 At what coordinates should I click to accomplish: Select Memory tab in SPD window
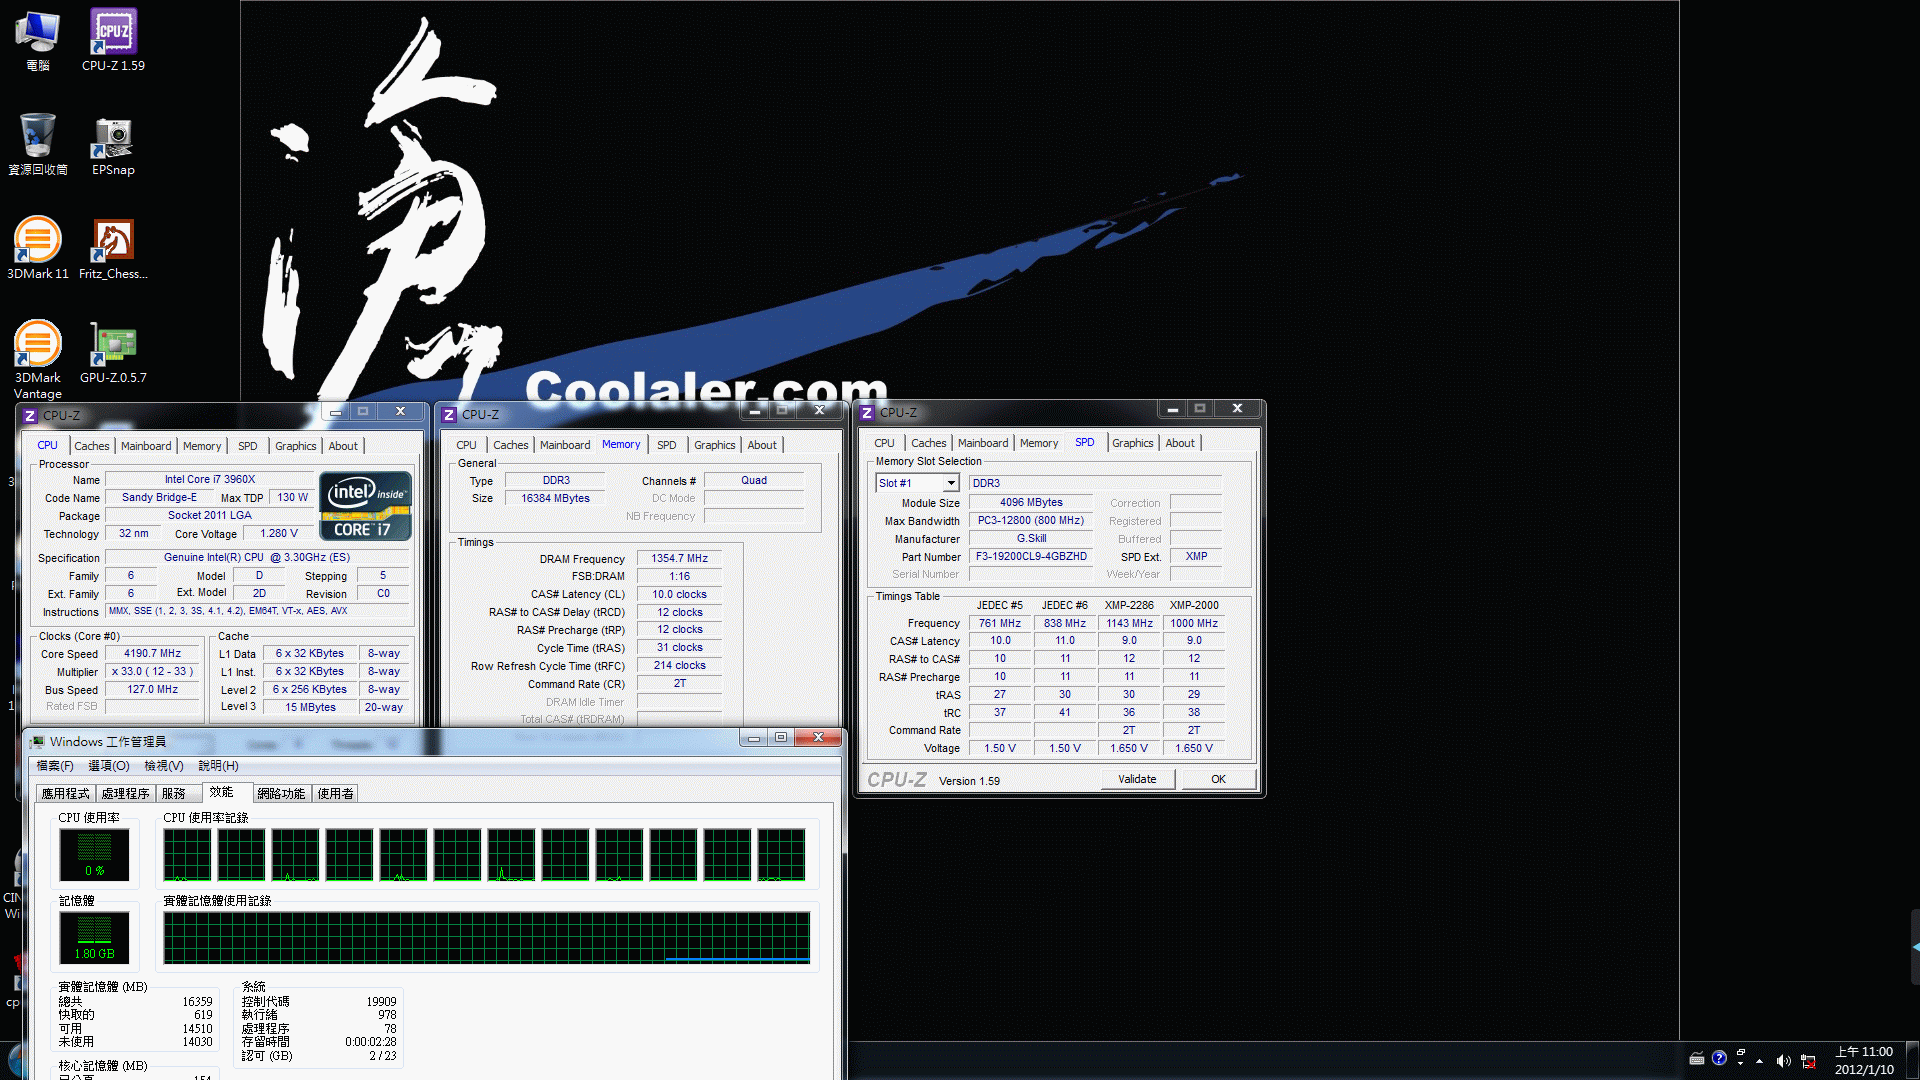pos(1039,443)
